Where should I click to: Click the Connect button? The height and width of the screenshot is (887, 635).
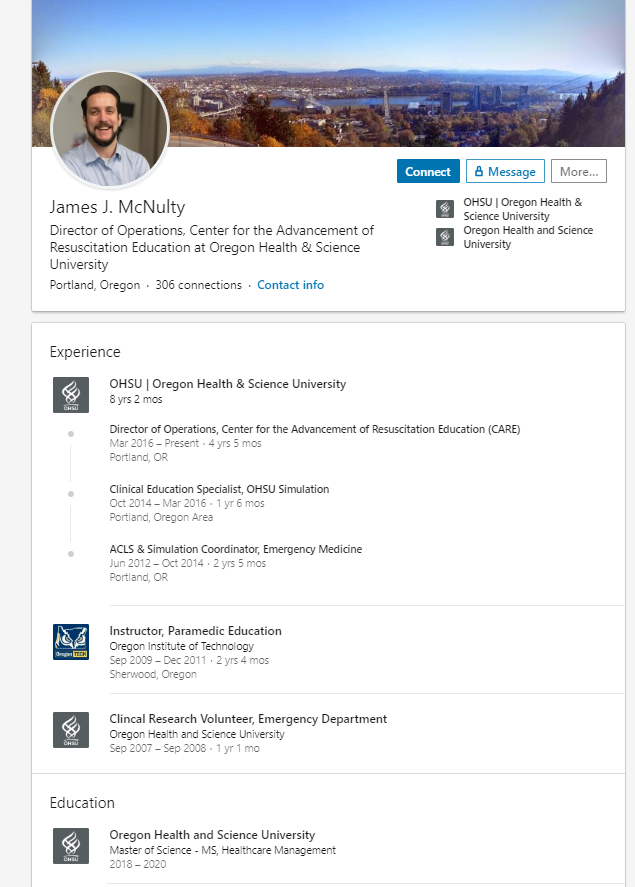(x=428, y=171)
